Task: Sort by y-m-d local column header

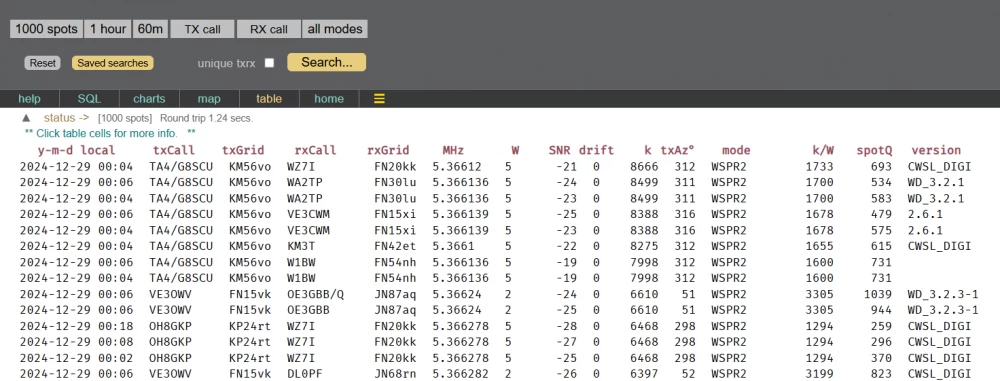Action: pos(77,151)
